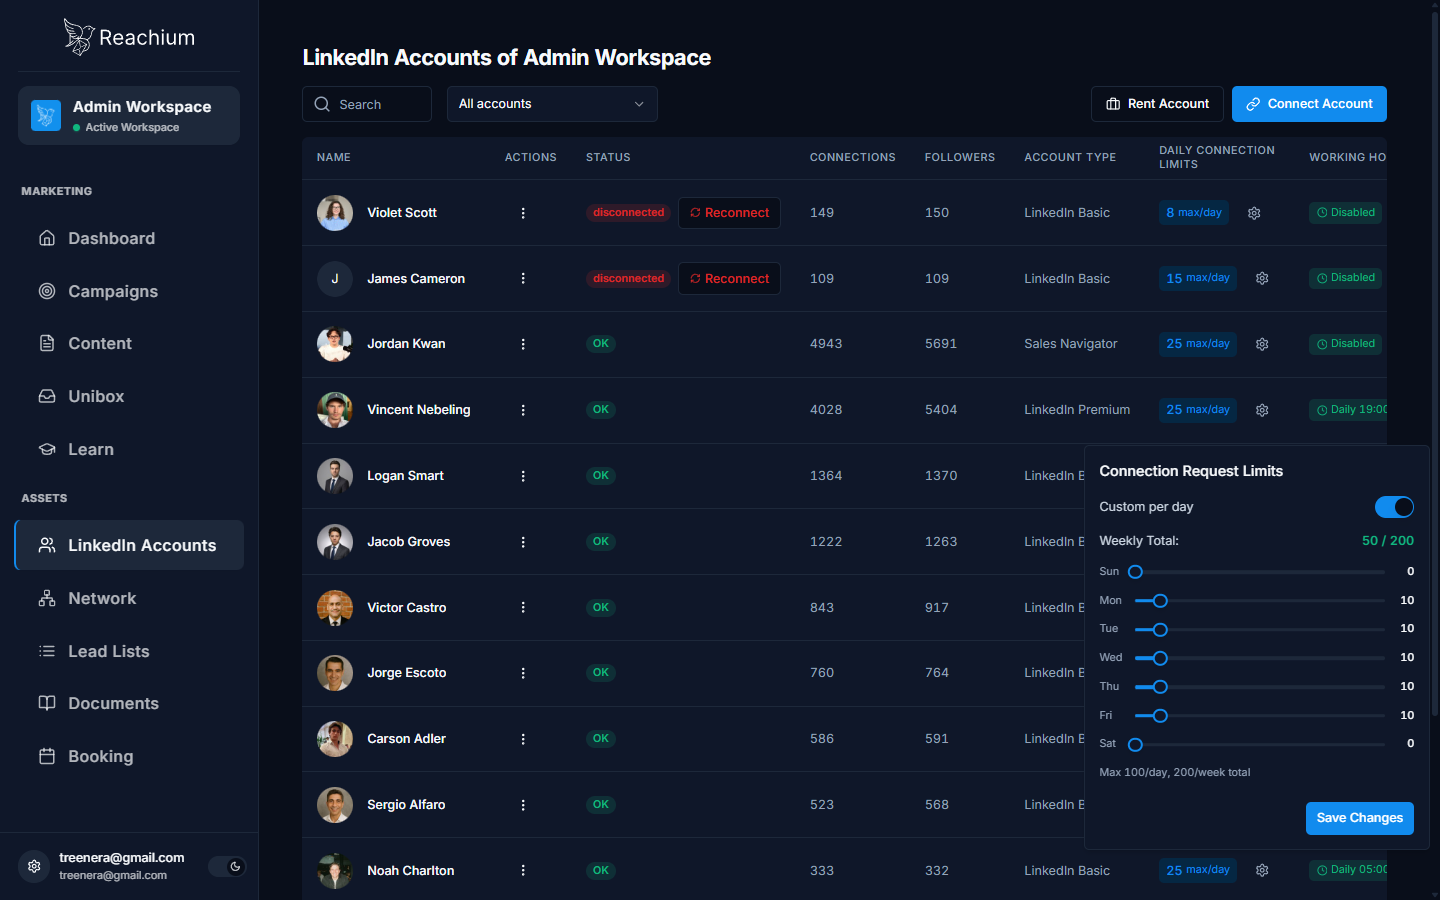Focus the Search accounts field
This screenshot has height=900, width=1440.
pos(367,104)
